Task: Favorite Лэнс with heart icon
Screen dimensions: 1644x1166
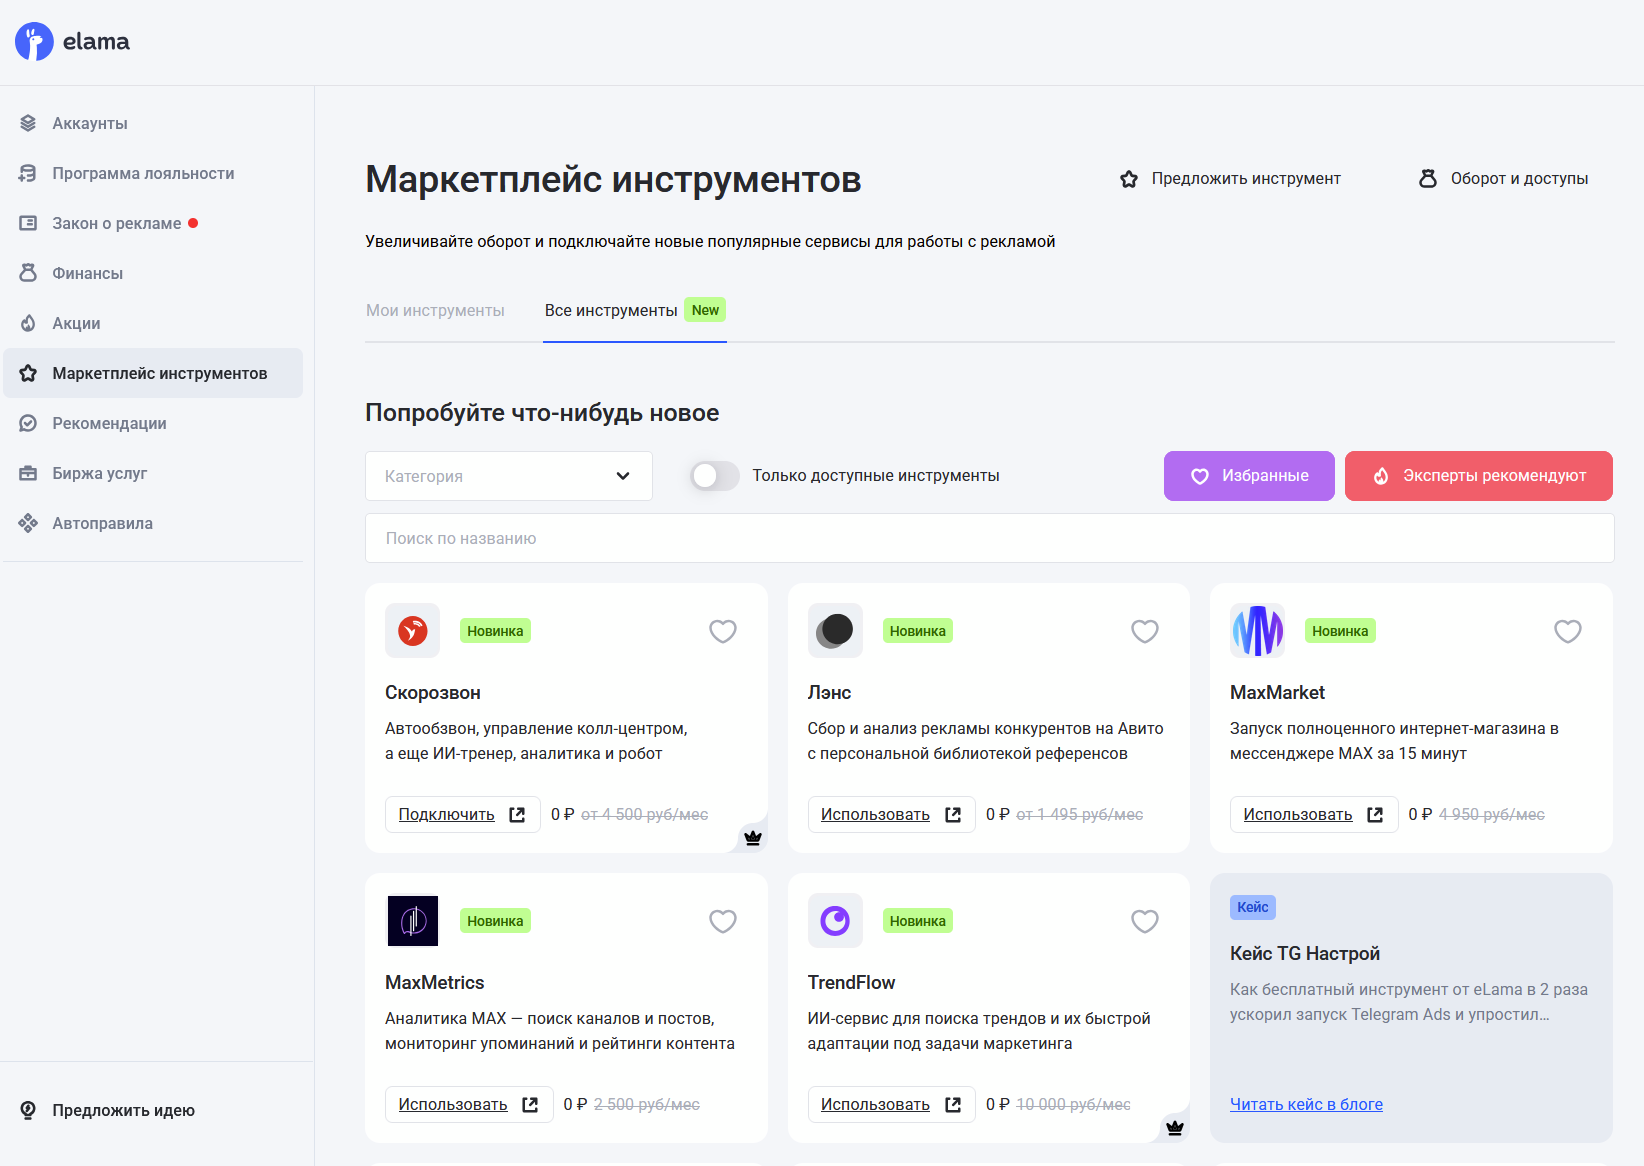Action: [1145, 631]
